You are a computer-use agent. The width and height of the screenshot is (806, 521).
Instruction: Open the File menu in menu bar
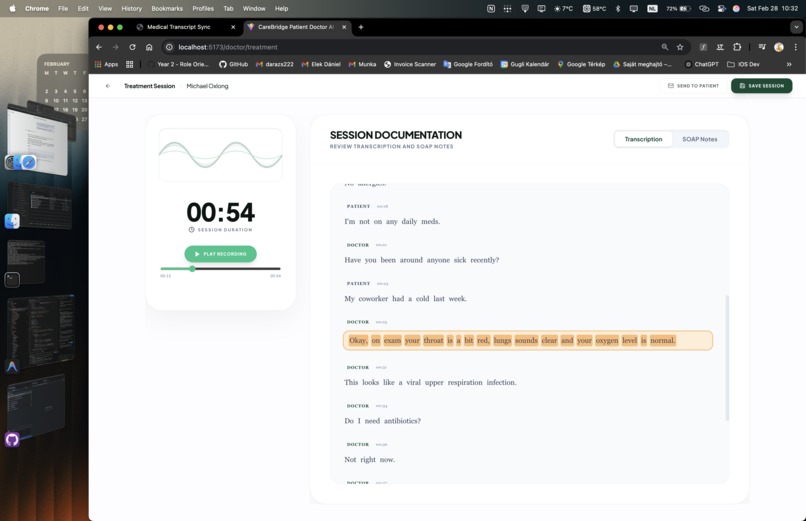[63, 8]
